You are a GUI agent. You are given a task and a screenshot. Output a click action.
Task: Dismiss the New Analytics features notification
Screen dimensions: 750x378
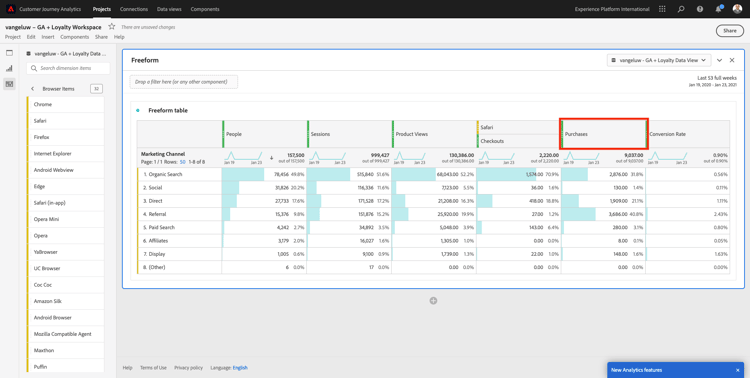(737, 370)
